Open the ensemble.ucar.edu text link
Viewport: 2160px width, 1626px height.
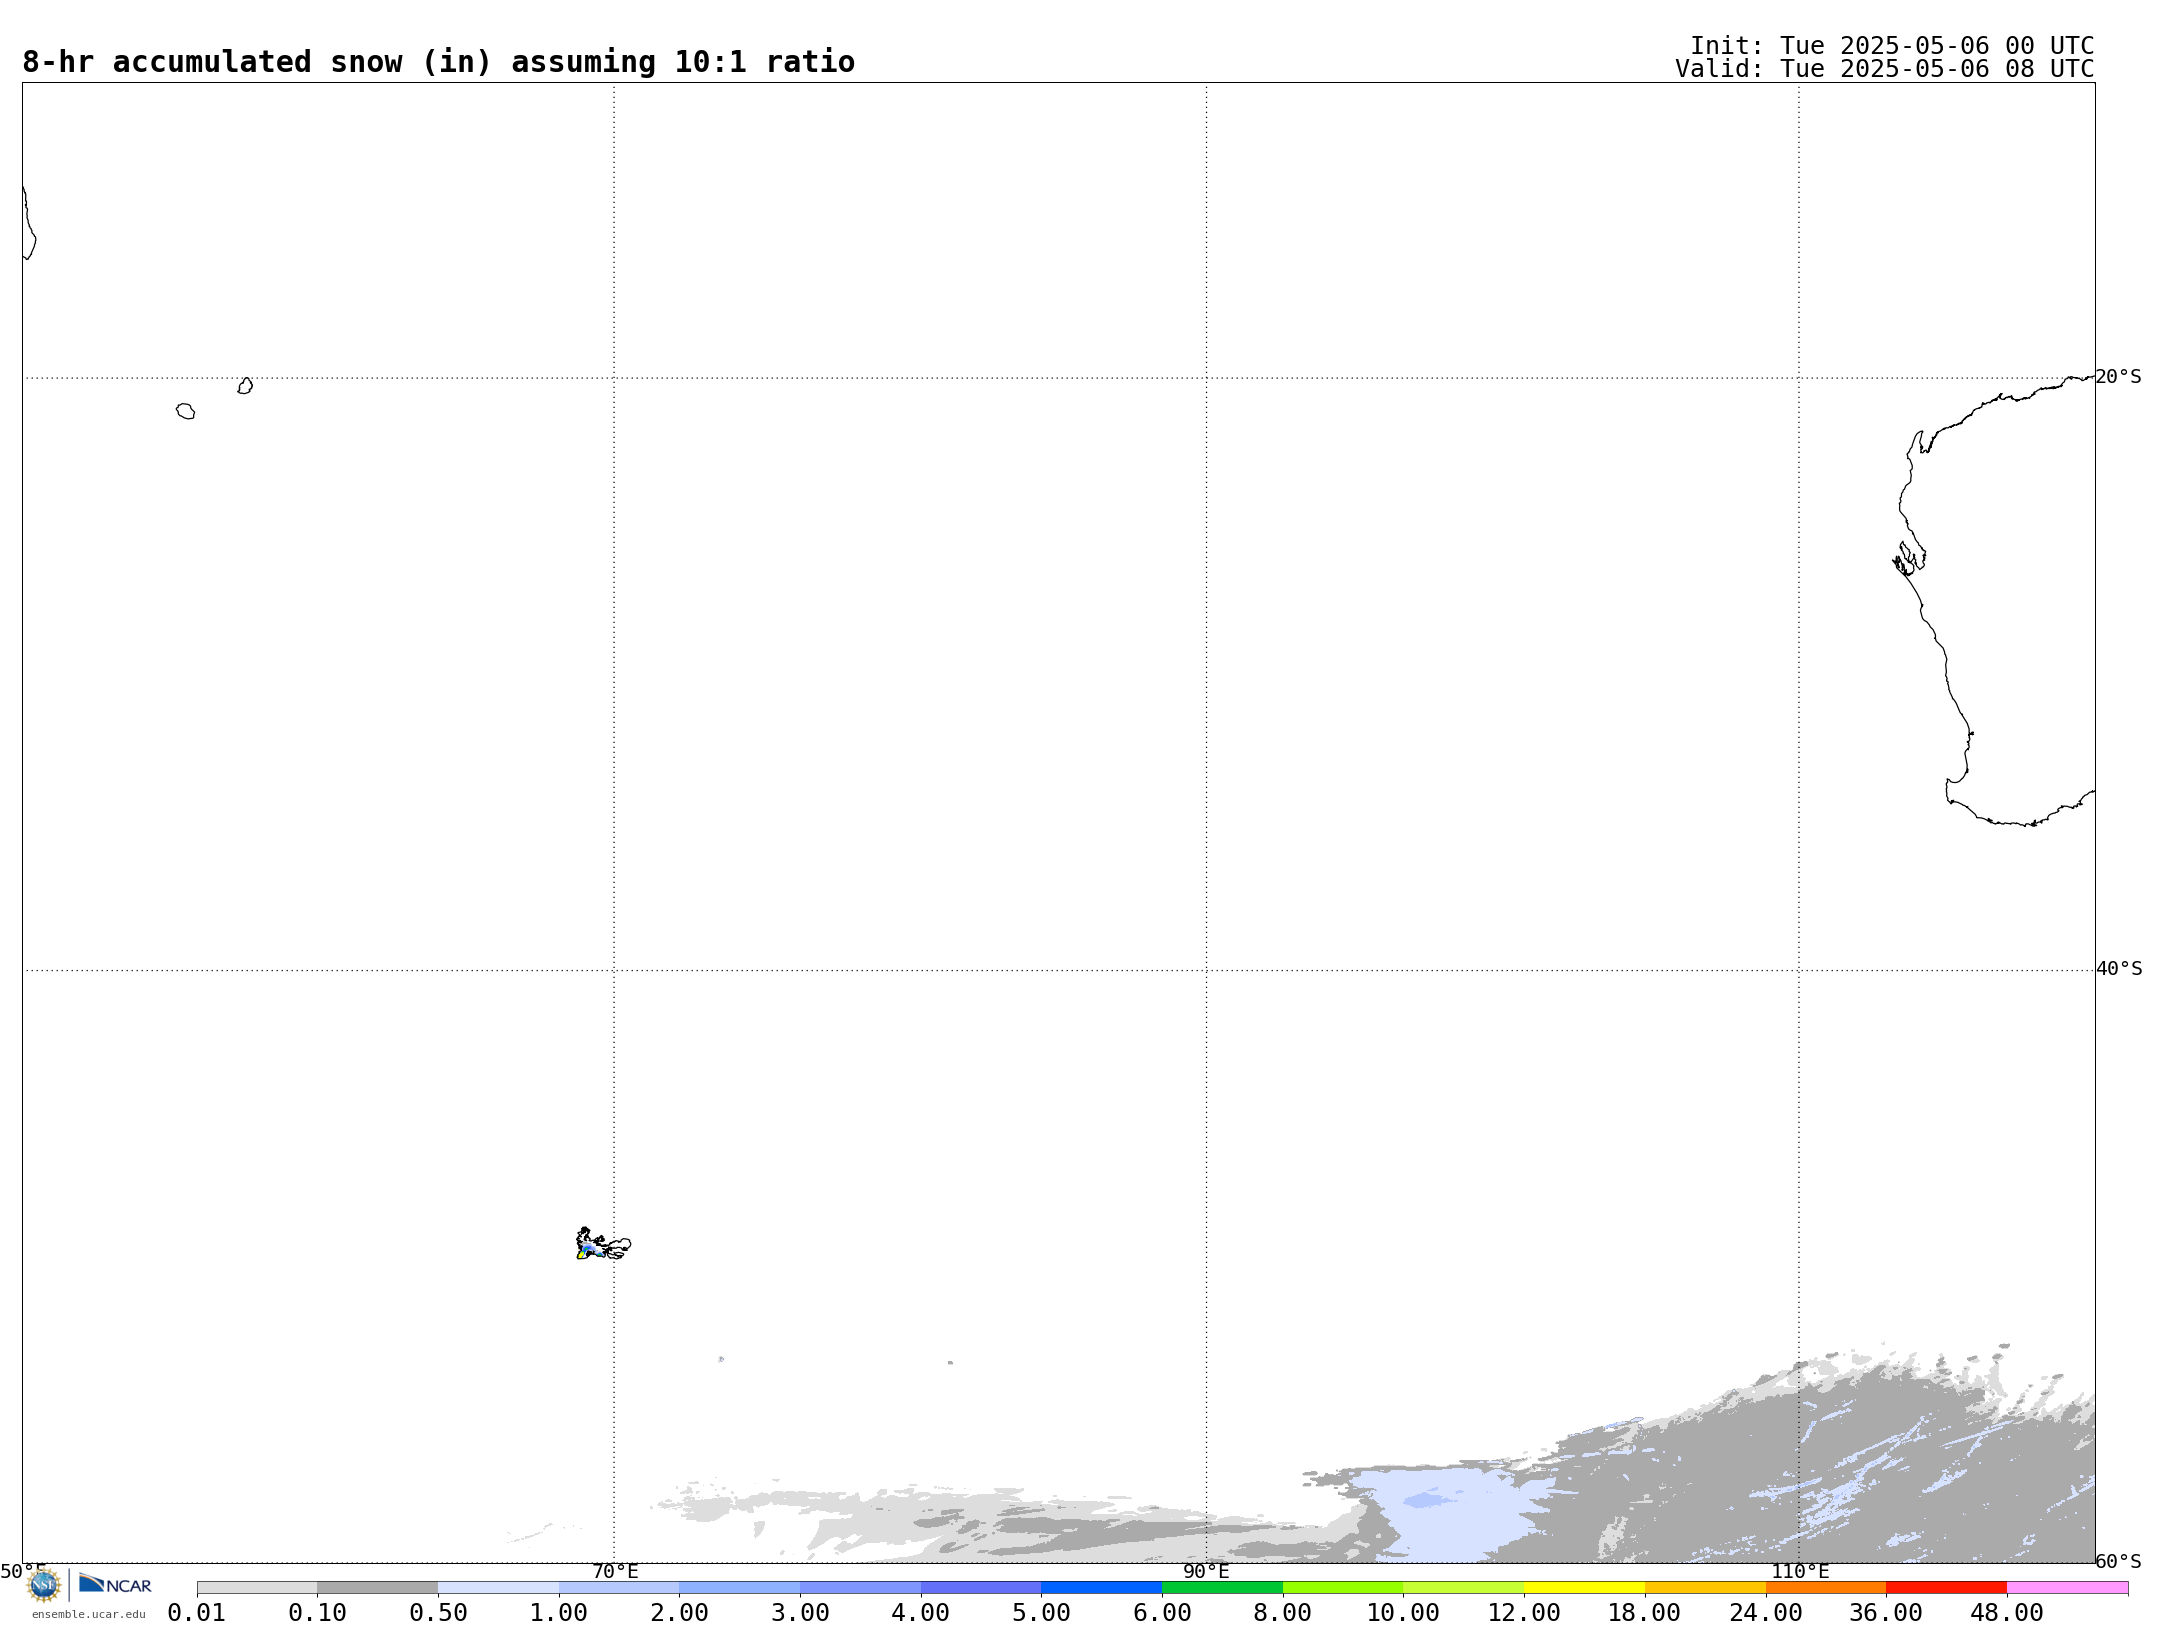coord(89,1614)
